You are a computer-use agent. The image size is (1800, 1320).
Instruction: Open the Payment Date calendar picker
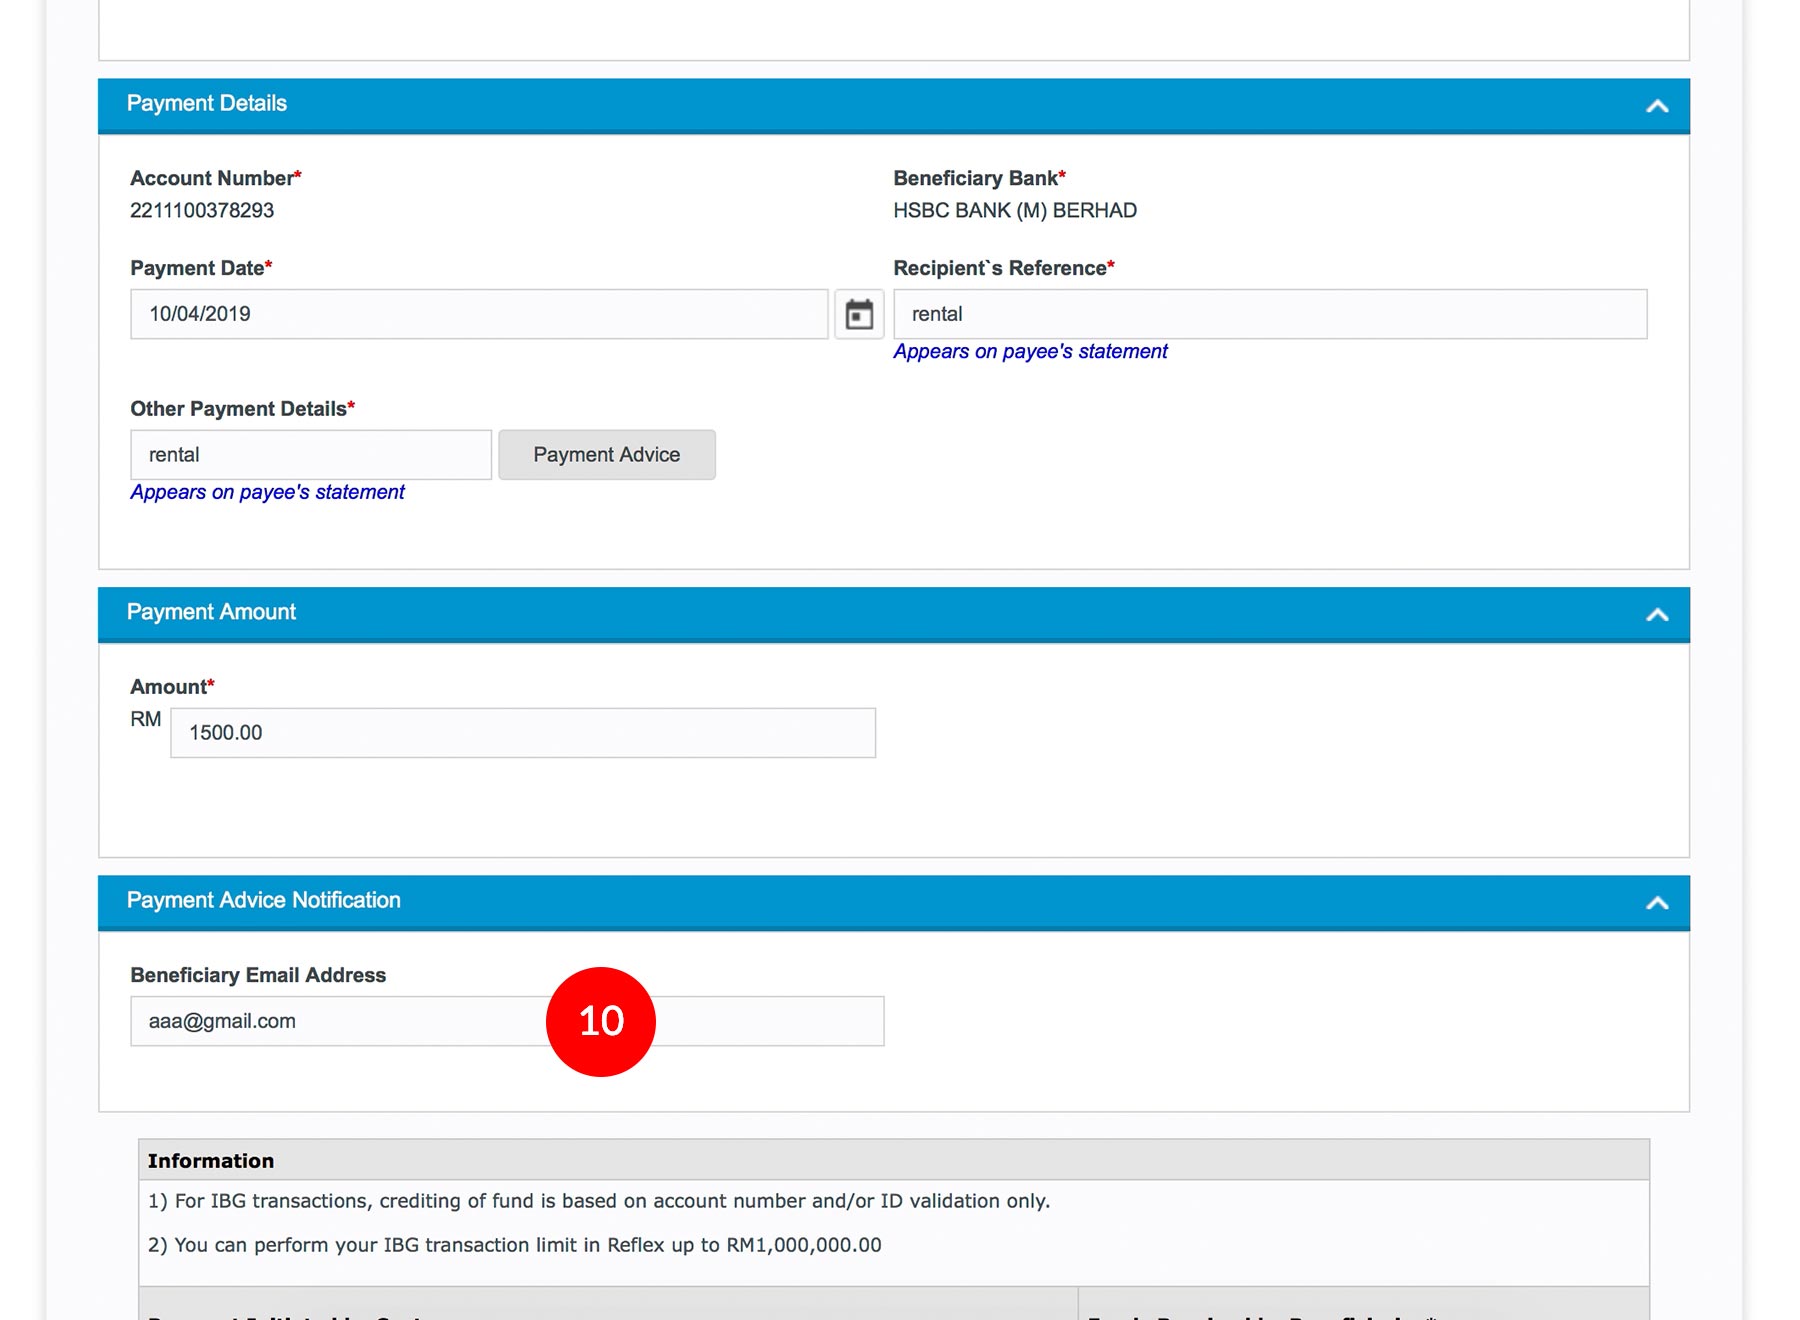coord(859,314)
